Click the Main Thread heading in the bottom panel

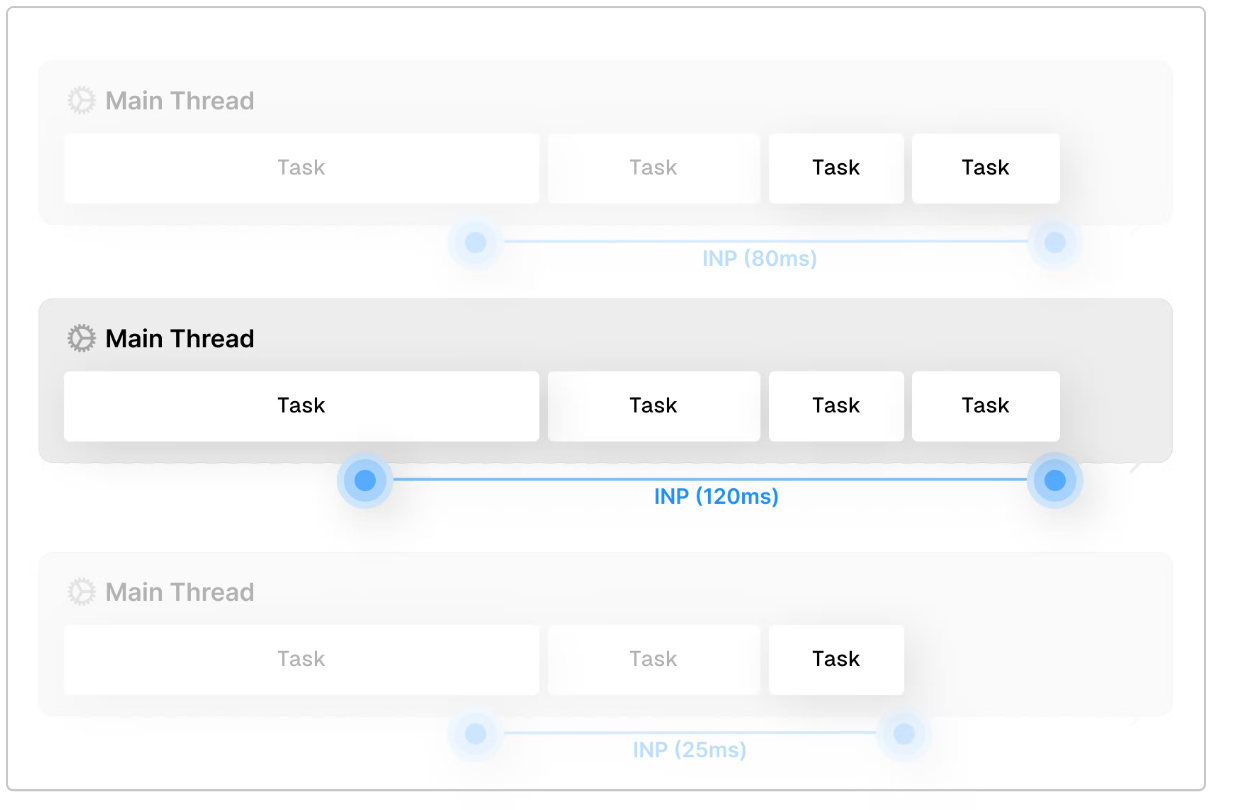tap(180, 592)
